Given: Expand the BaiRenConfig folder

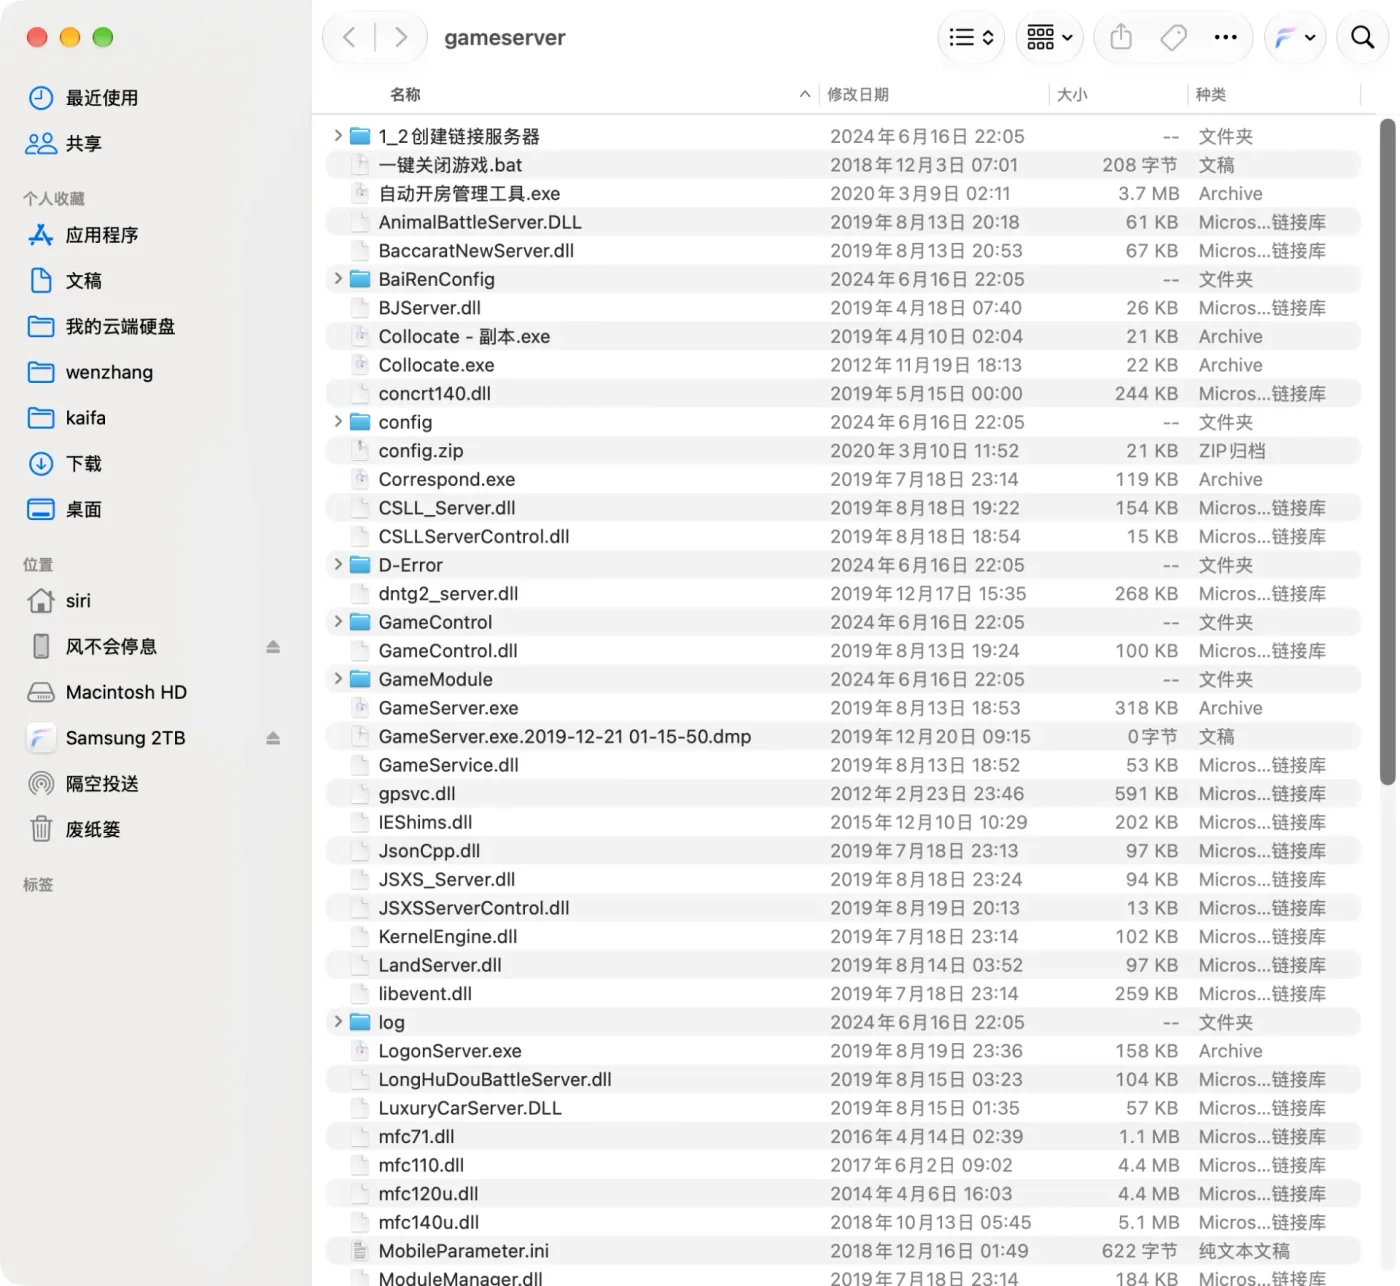Looking at the screenshot, I should coord(338,279).
